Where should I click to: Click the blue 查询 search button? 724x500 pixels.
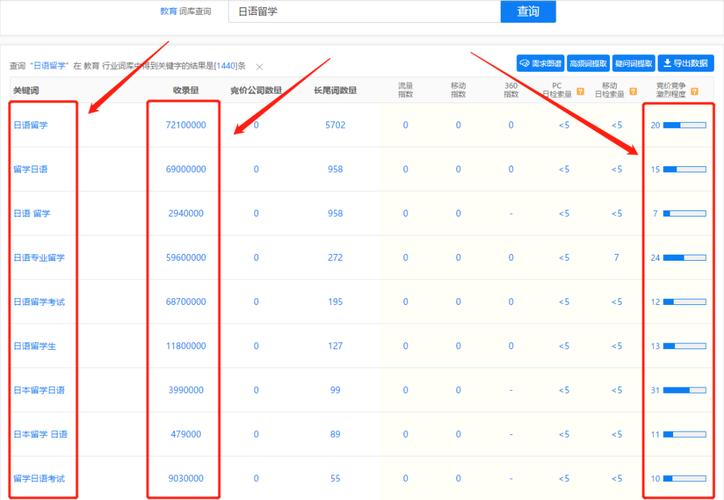click(x=527, y=12)
